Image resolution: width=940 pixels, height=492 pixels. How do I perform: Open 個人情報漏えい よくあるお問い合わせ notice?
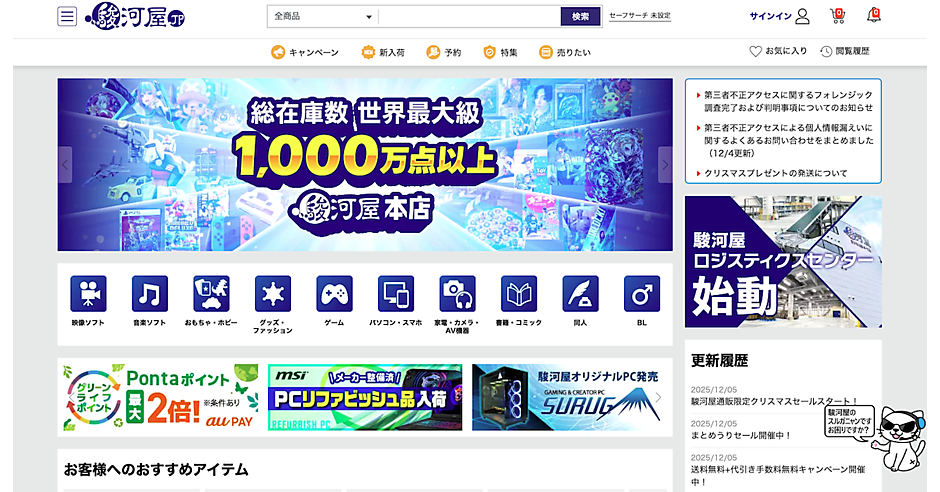point(788,140)
